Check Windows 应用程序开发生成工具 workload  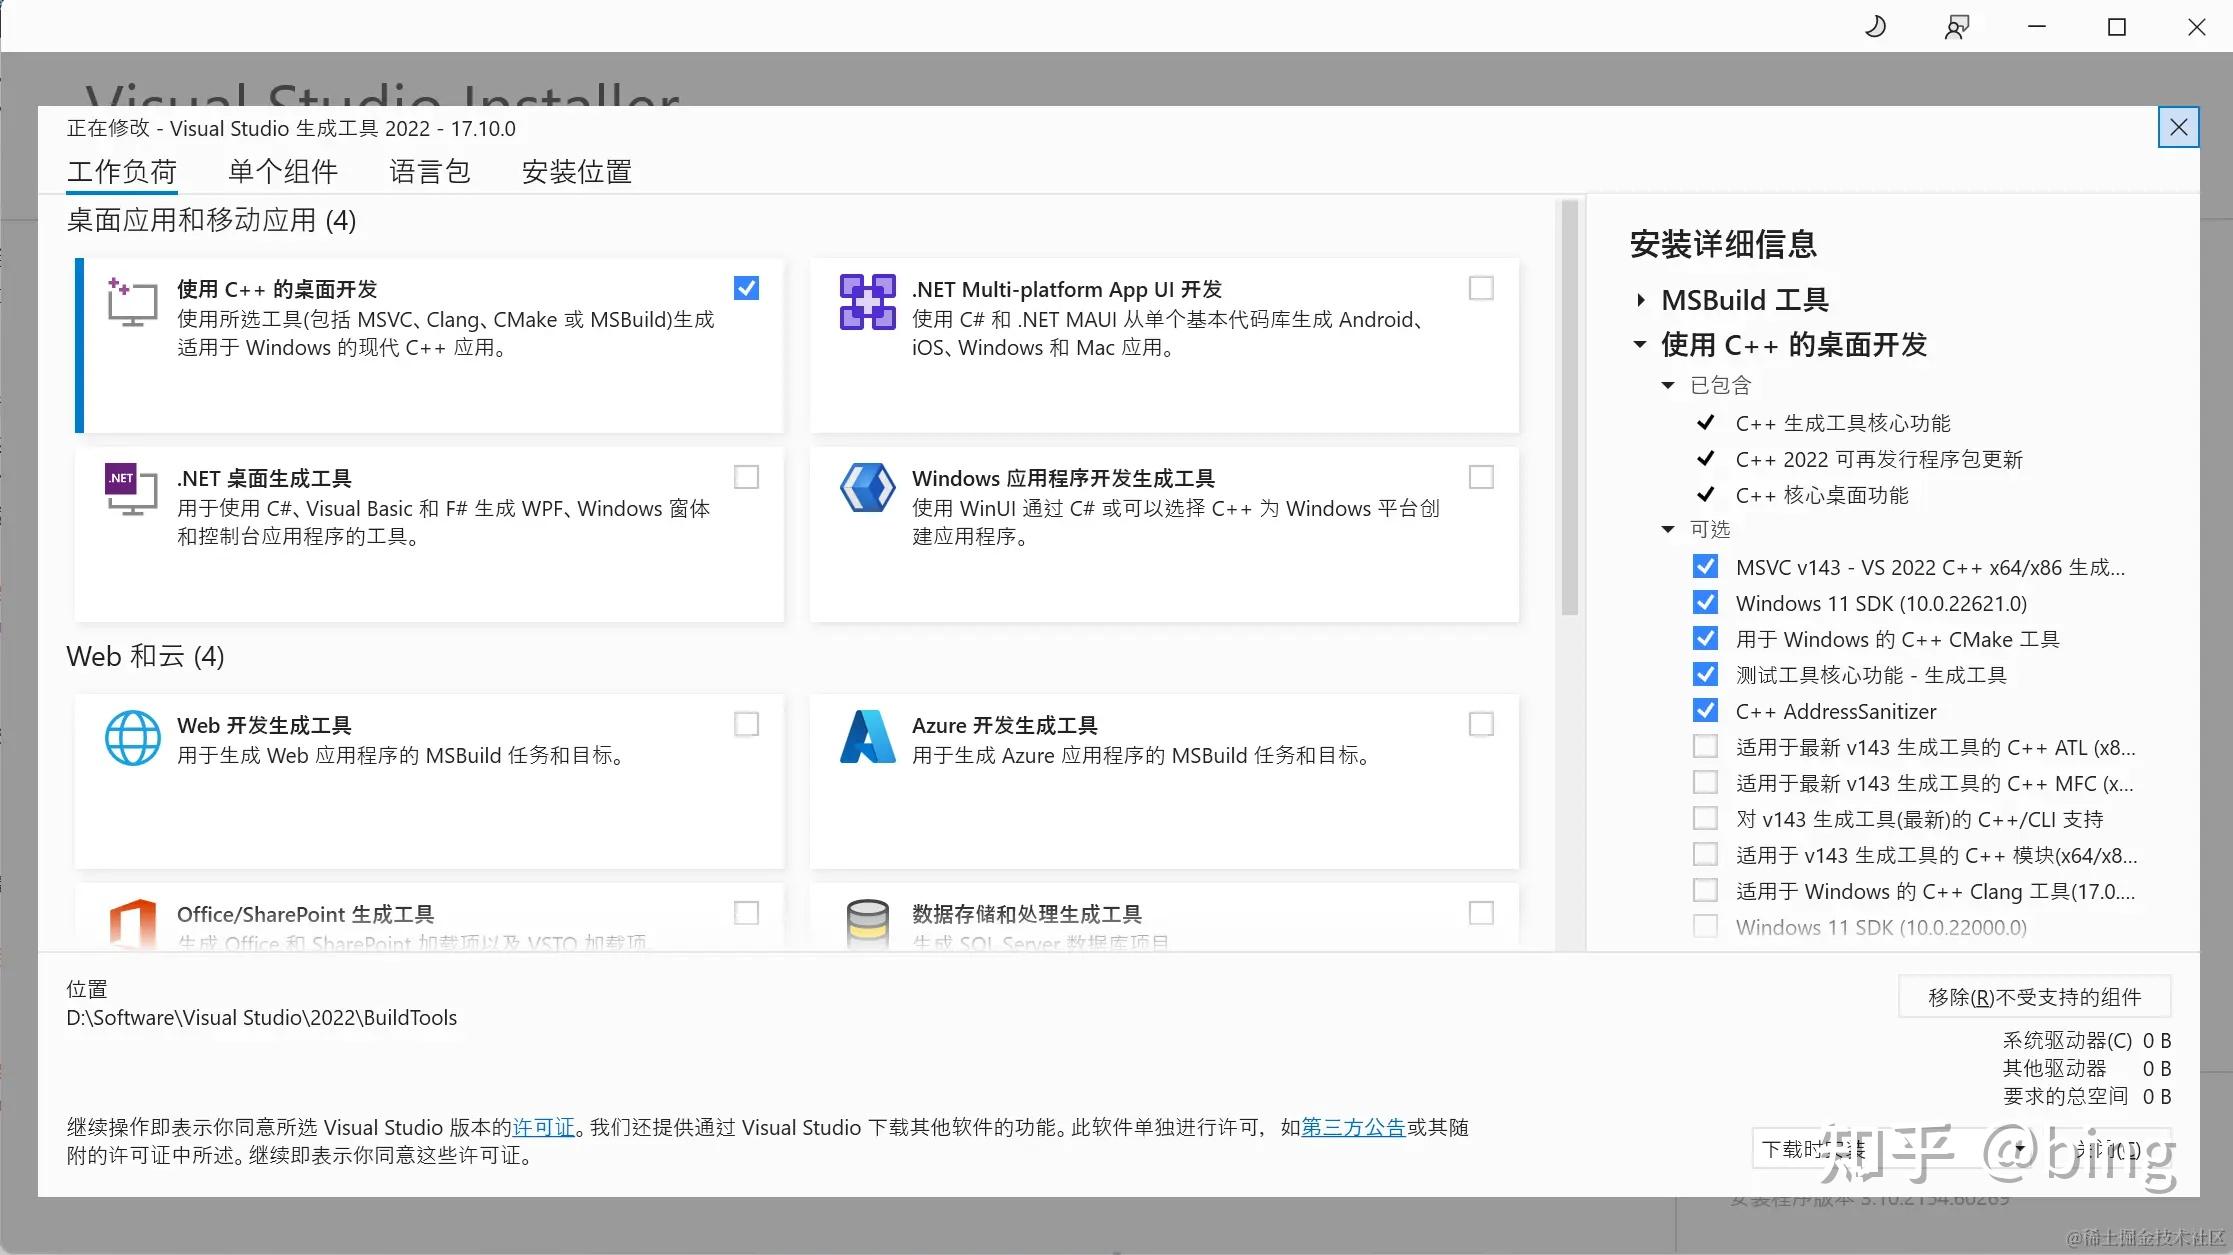coord(1481,477)
